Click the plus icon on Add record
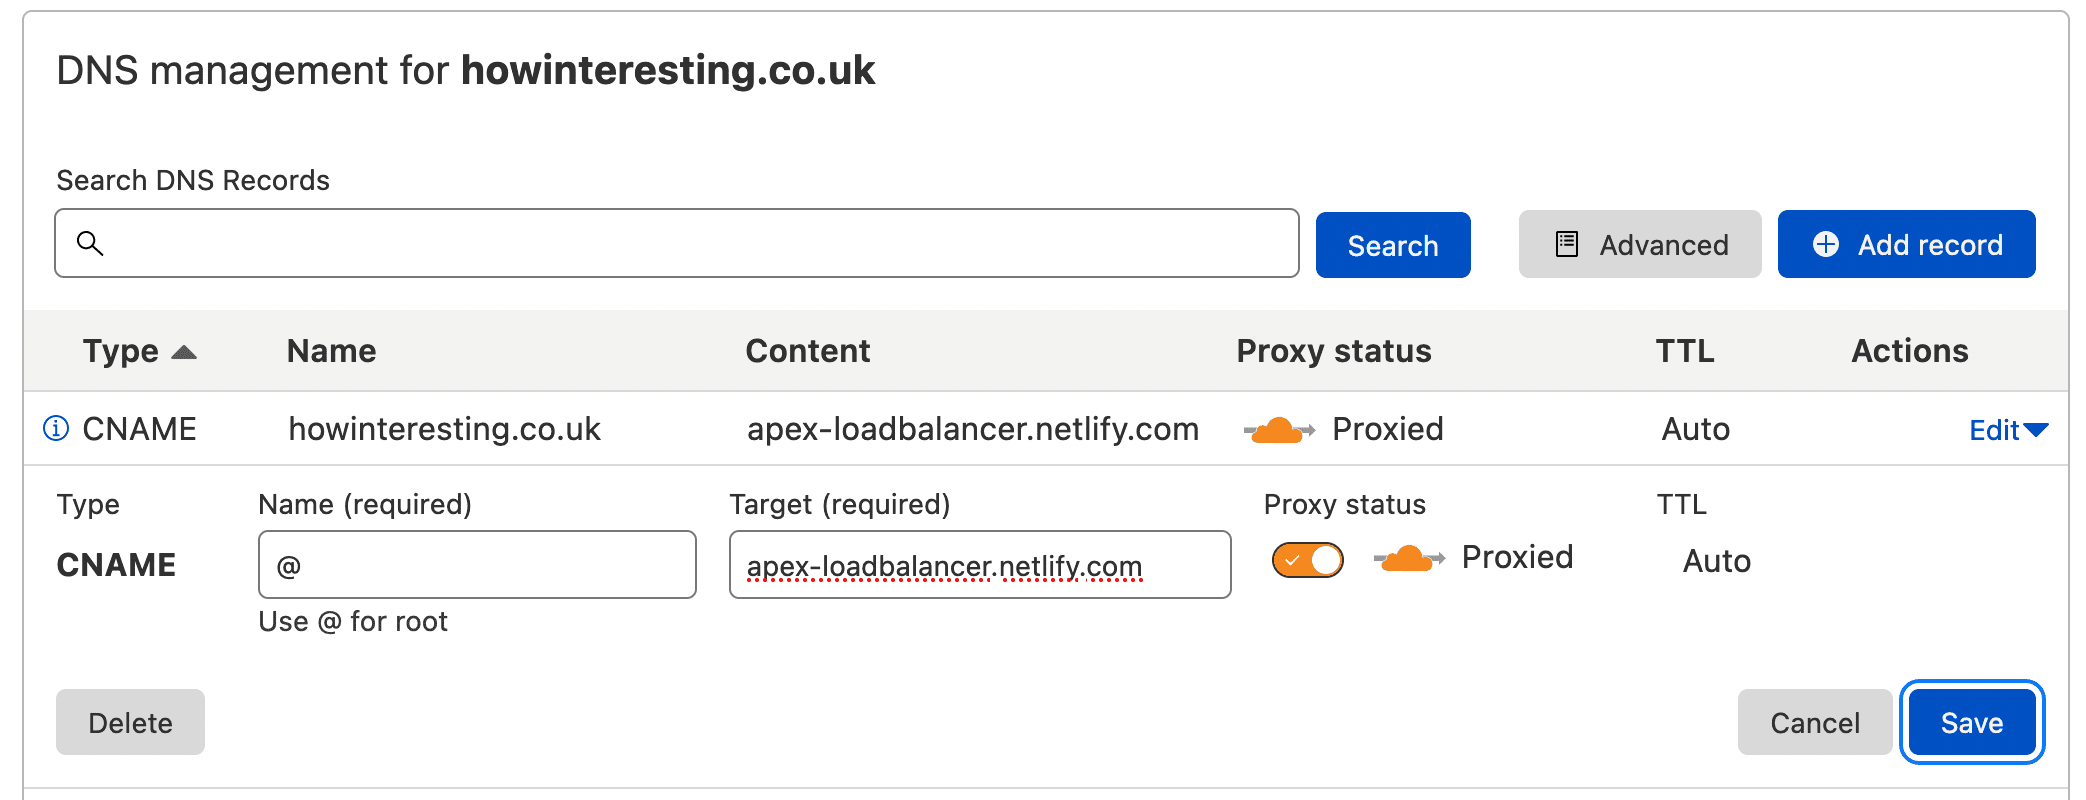 1825,245
